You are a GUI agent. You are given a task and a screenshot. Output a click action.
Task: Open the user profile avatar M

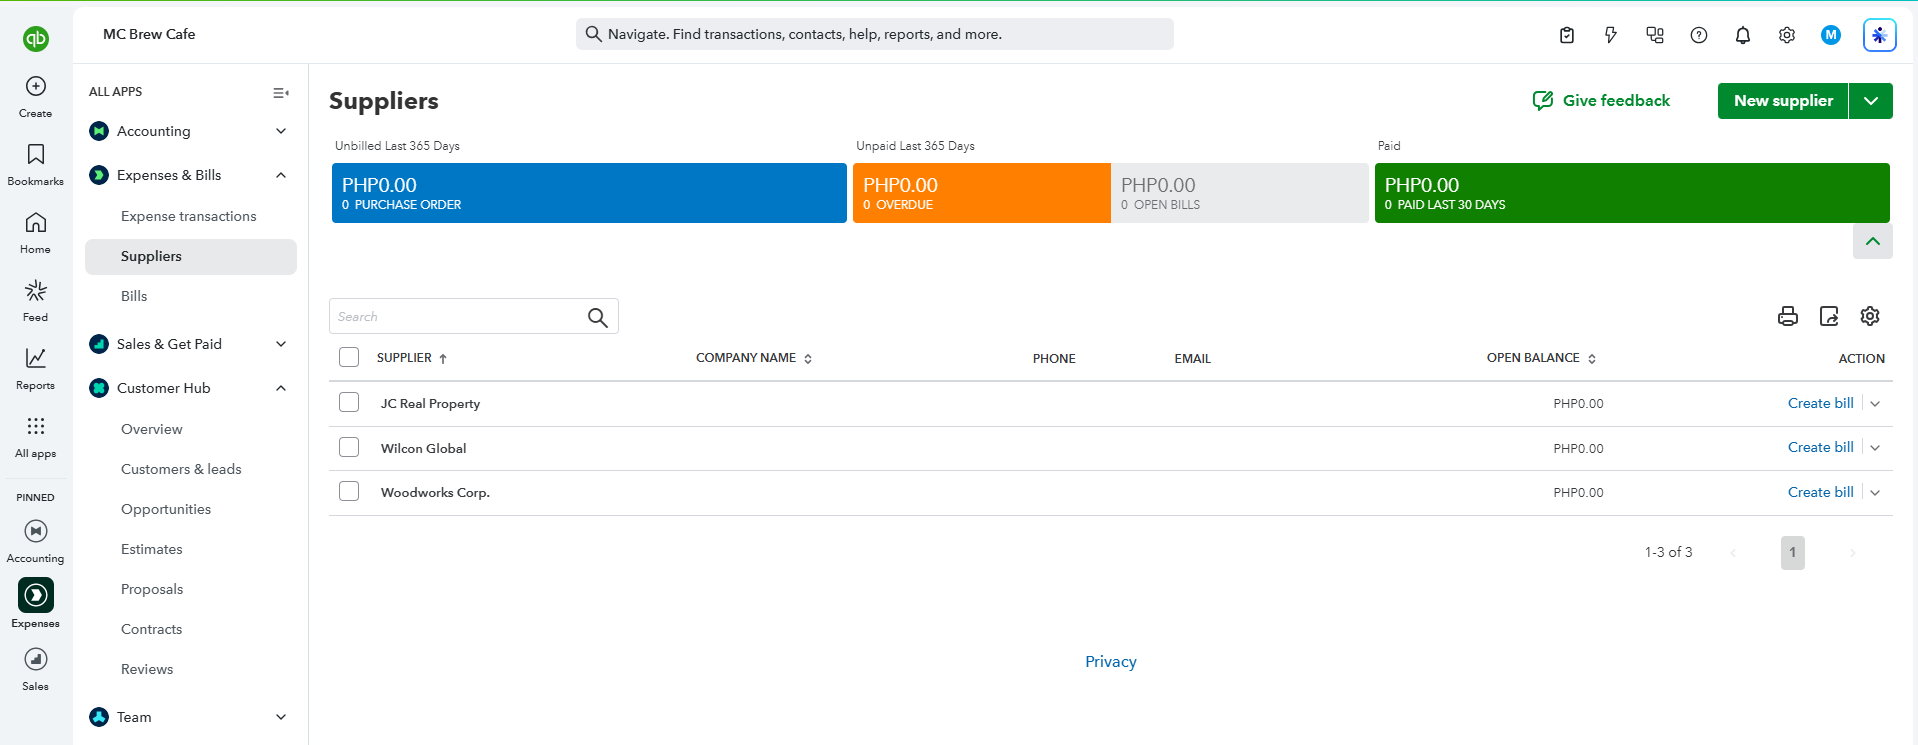(x=1831, y=35)
